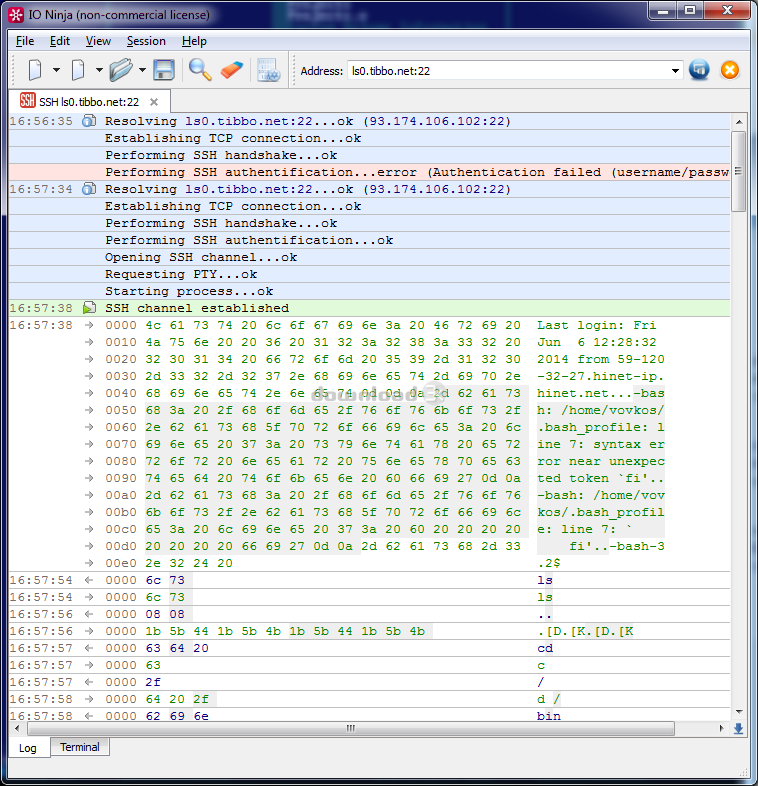Click the outgoing arrow icon at 16:57:56
Image resolution: width=758 pixels, height=786 pixels.
tap(89, 614)
